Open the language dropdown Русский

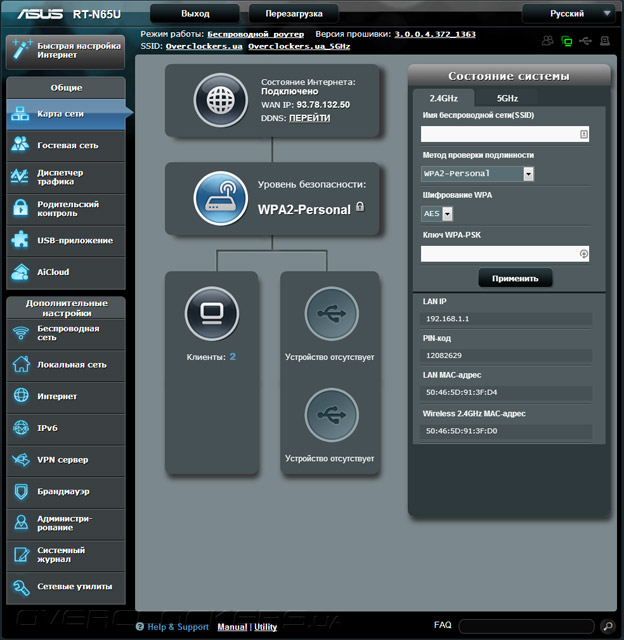[x=568, y=13]
